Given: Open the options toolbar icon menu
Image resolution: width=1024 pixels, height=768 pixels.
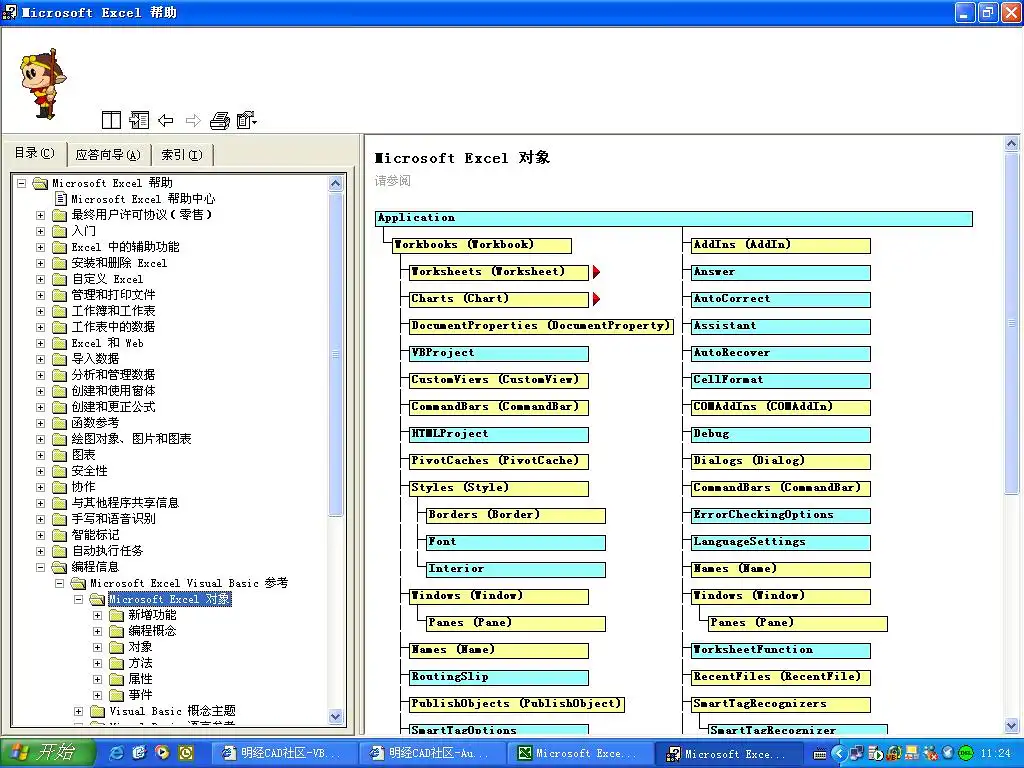Looking at the screenshot, I should pyautogui.click(x=247, y=120).
